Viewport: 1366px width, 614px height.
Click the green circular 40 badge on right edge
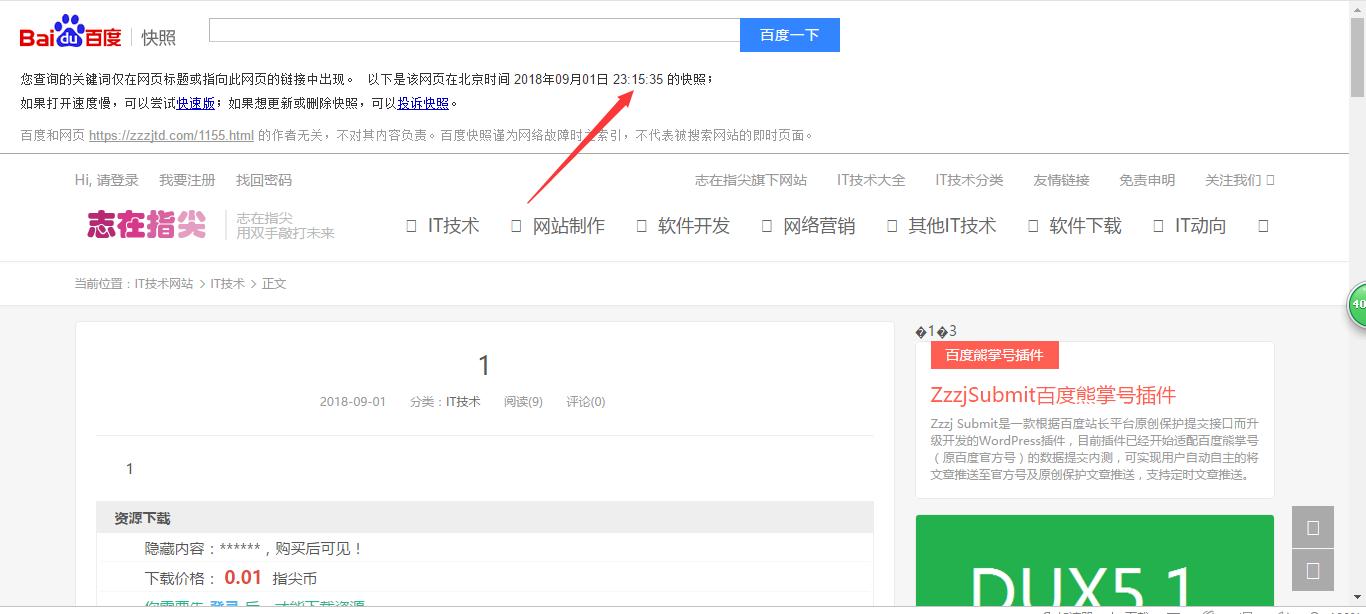[1358, 303]
